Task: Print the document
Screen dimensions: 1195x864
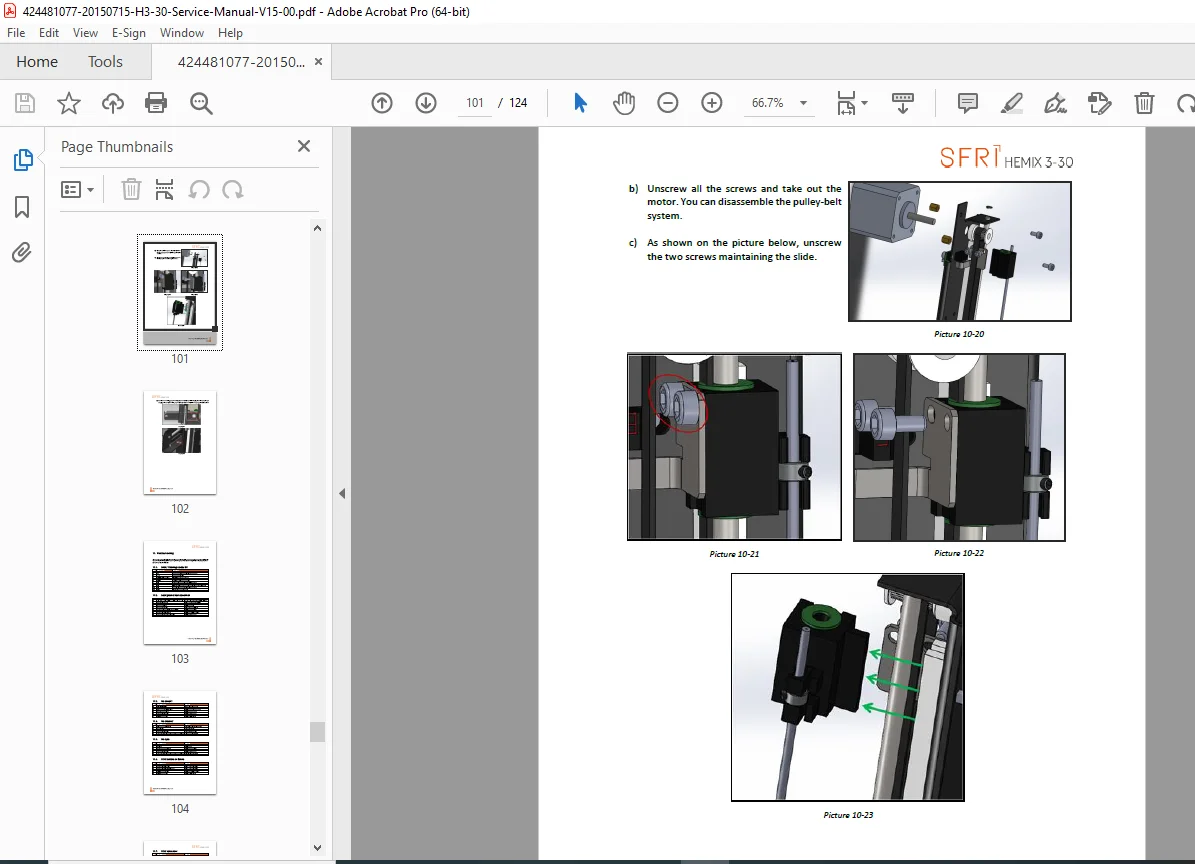Action: click(156, 103)
